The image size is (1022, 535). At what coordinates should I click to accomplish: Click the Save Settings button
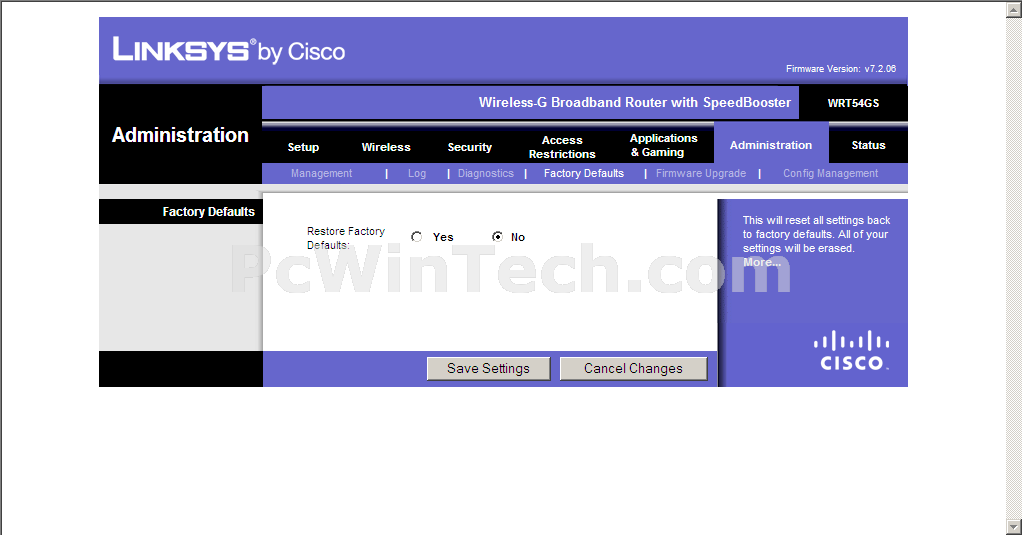(x=488, y=368)
